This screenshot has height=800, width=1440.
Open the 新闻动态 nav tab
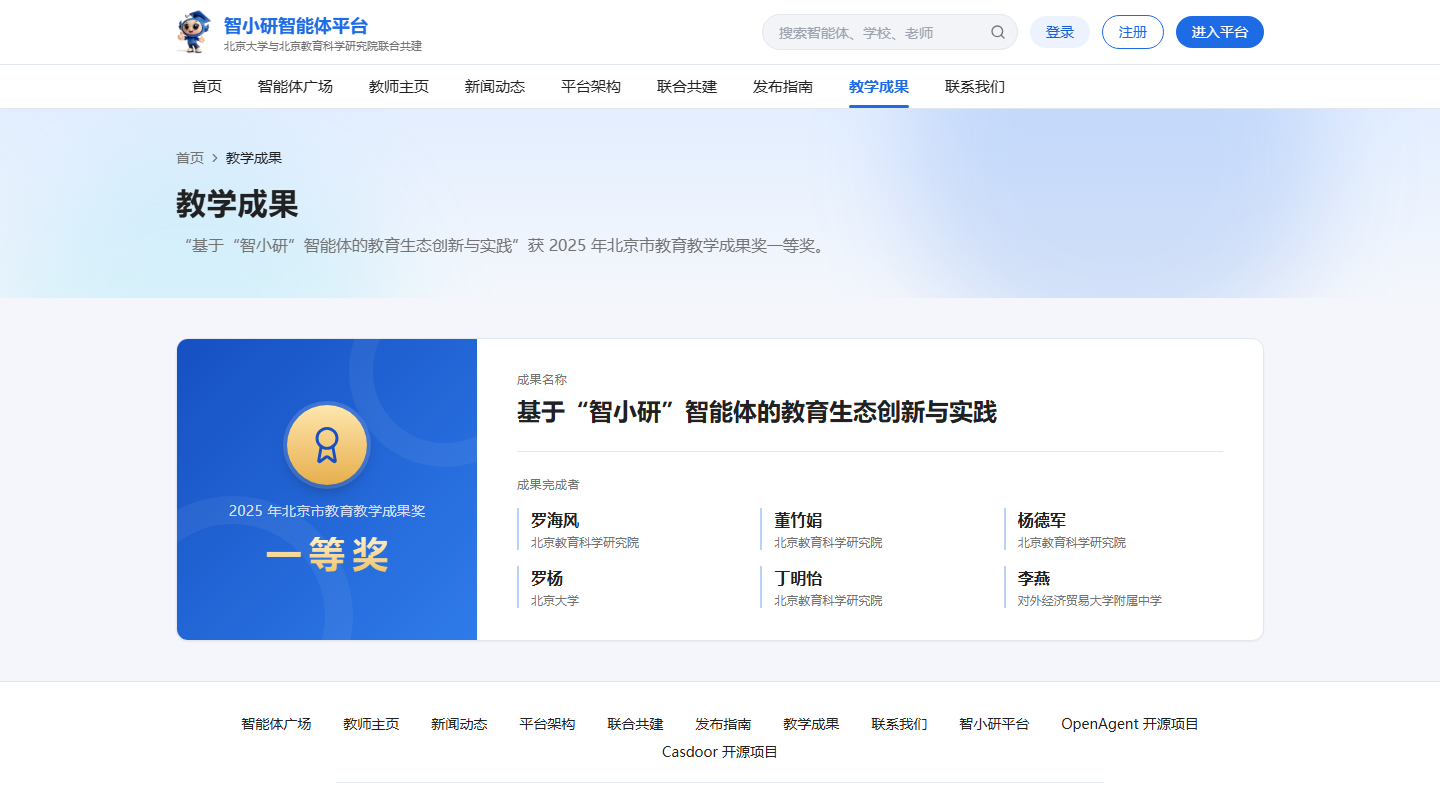point(495,87)
